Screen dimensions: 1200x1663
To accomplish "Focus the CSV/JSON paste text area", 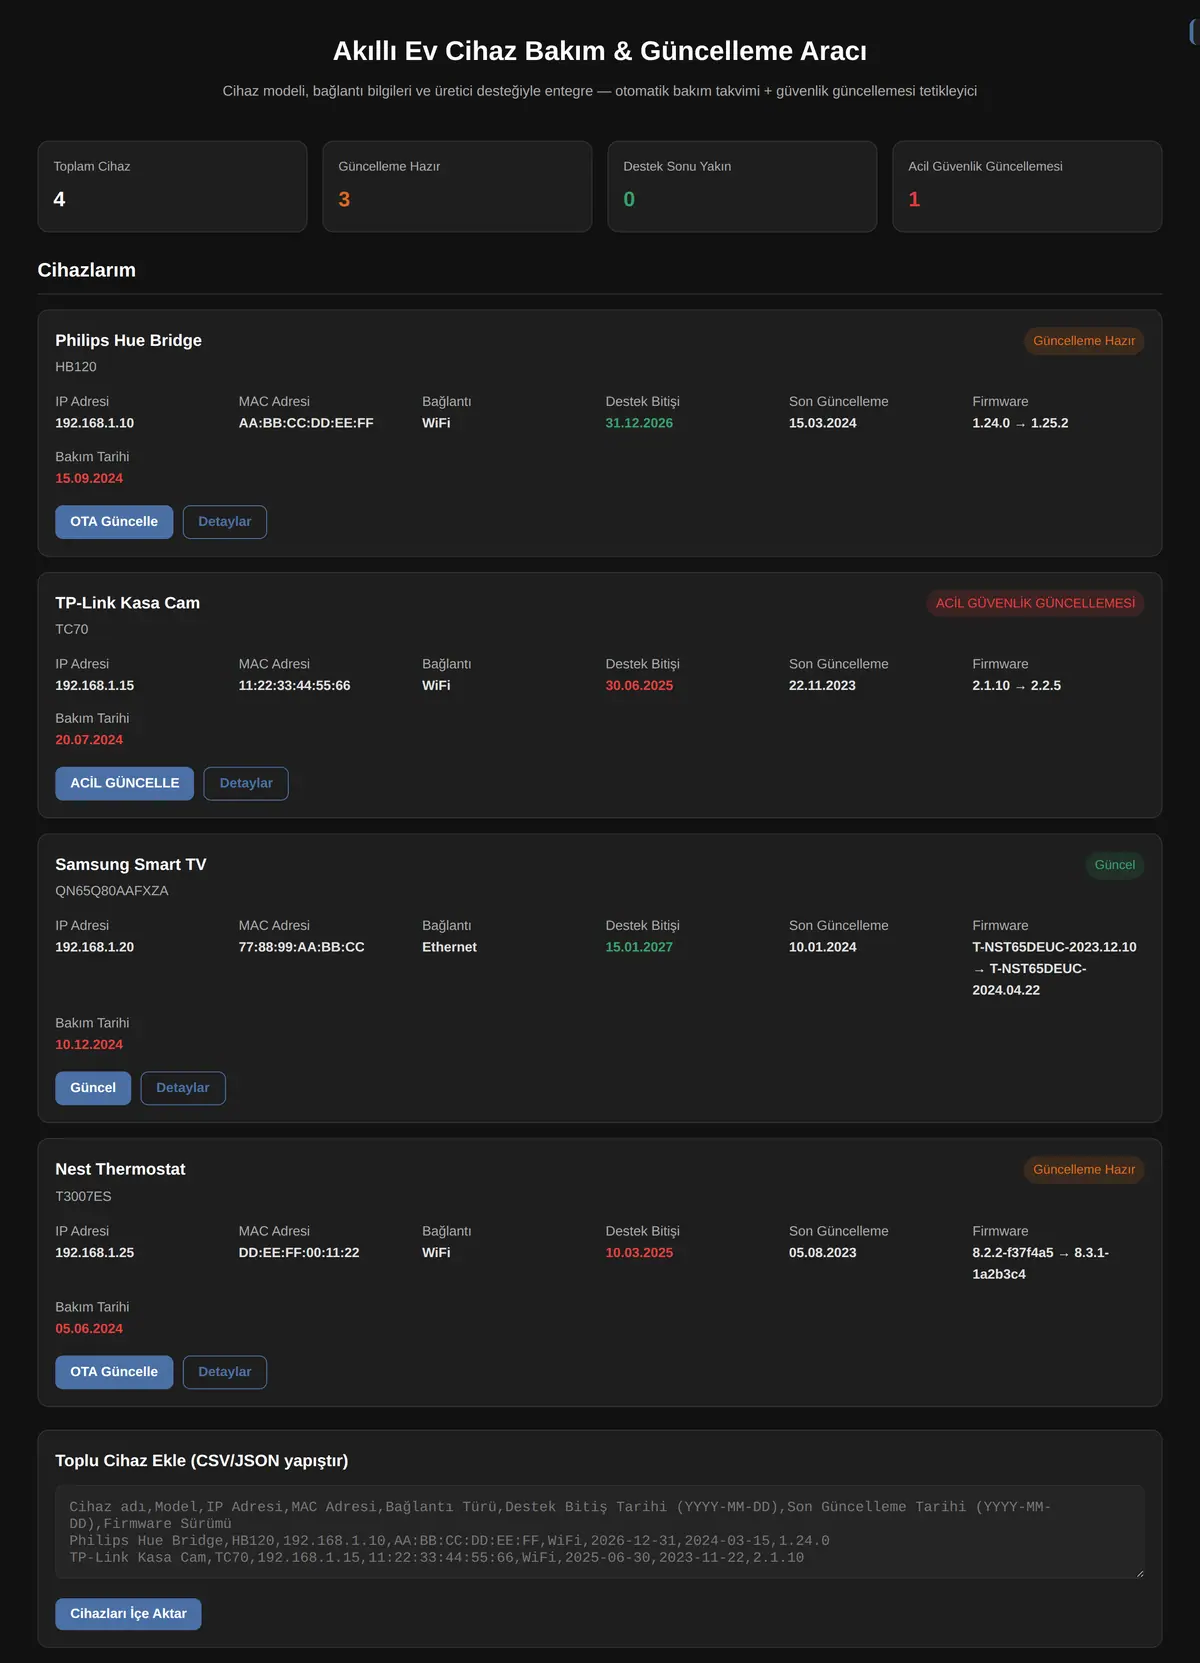I will [x=600, y=1532].
